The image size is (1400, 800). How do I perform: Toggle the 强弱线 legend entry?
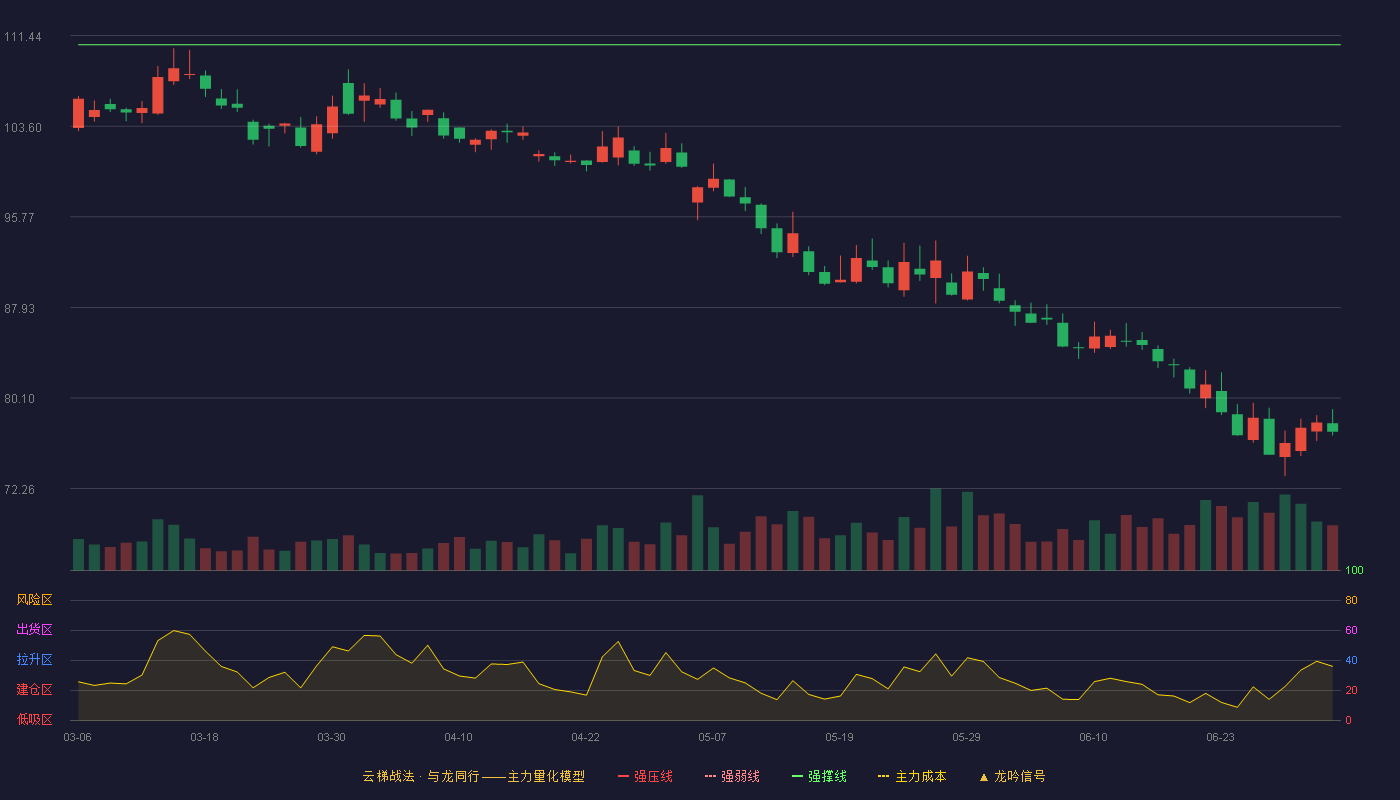(x=732, y=776)
